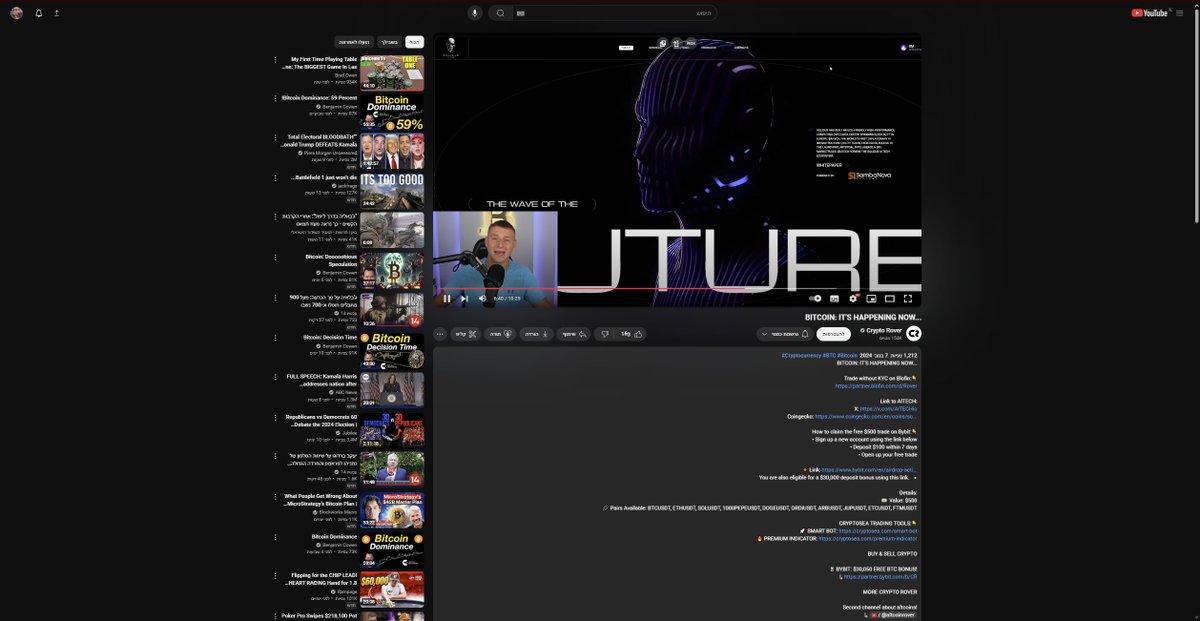Viewport: 1200px width, 621px height.
Task: Open the Thanks donation button
Action: pos(501,334)
